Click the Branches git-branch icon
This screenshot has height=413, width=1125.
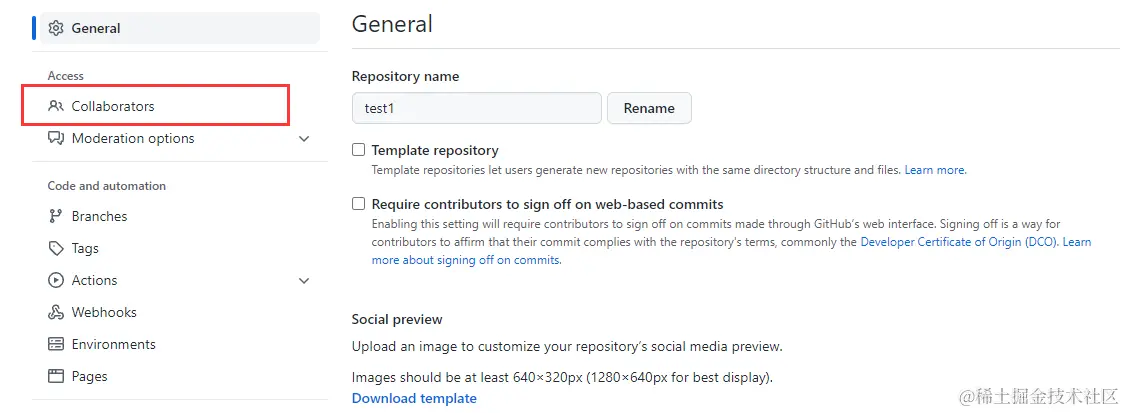click(x=56, y=216)
